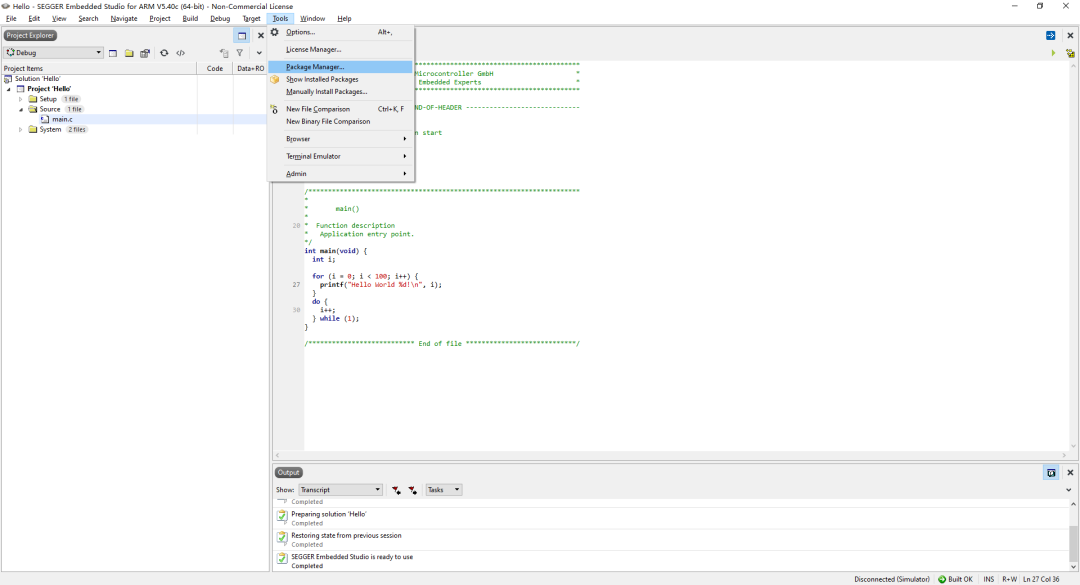
Task: Click the new folder icon in Project Explorer
Action: pyautogui.click(x=129, y=53)
